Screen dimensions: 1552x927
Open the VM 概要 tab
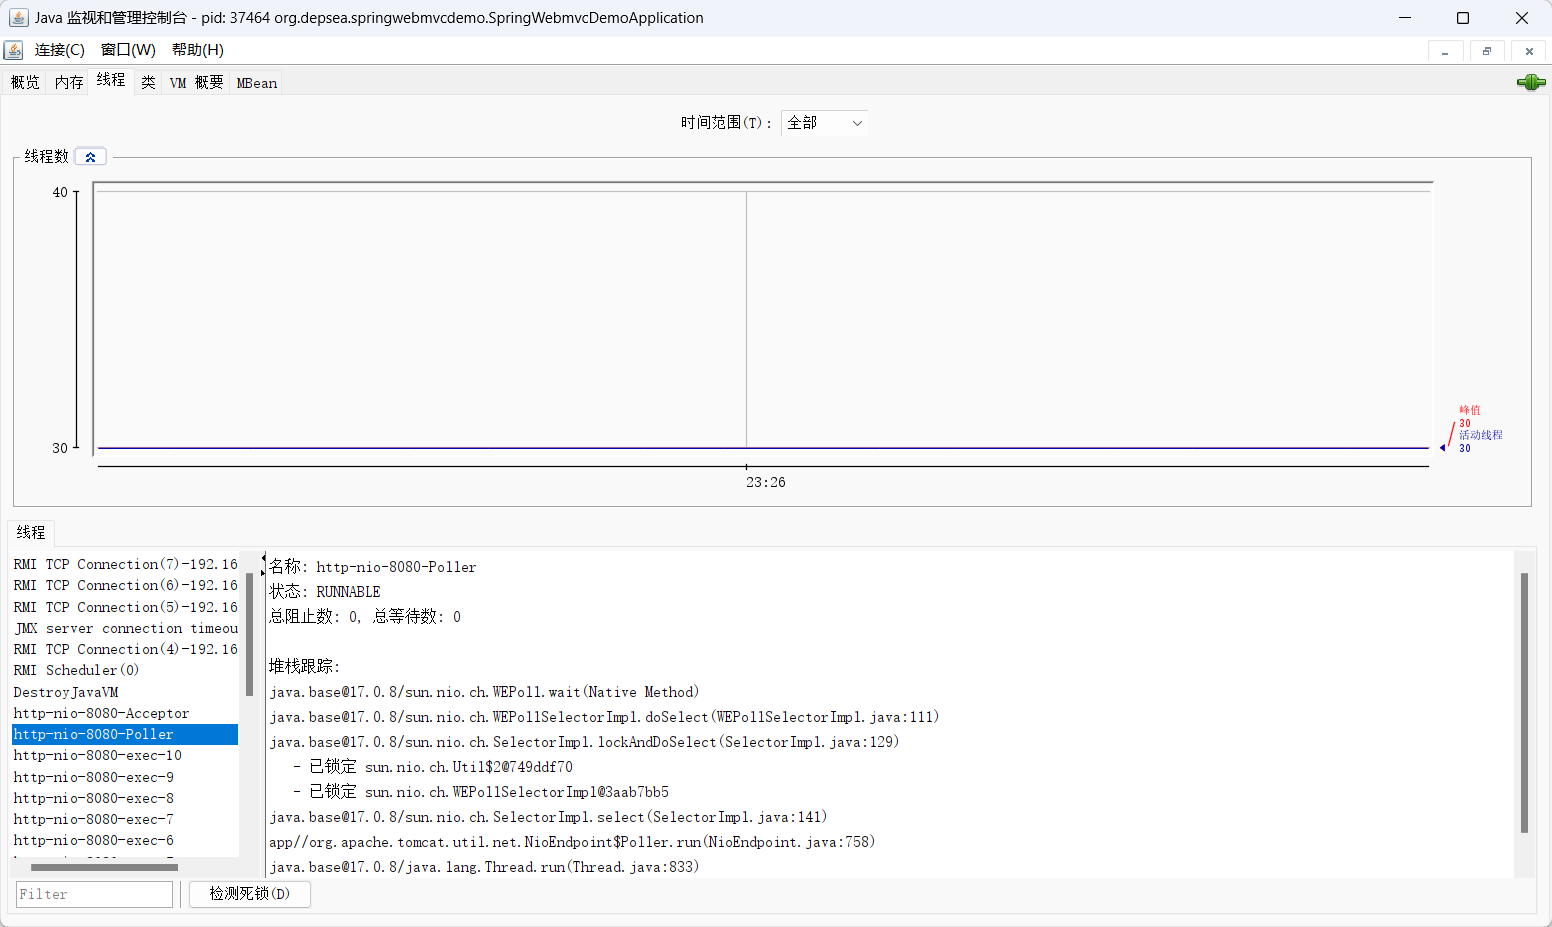tap(196, 82)
